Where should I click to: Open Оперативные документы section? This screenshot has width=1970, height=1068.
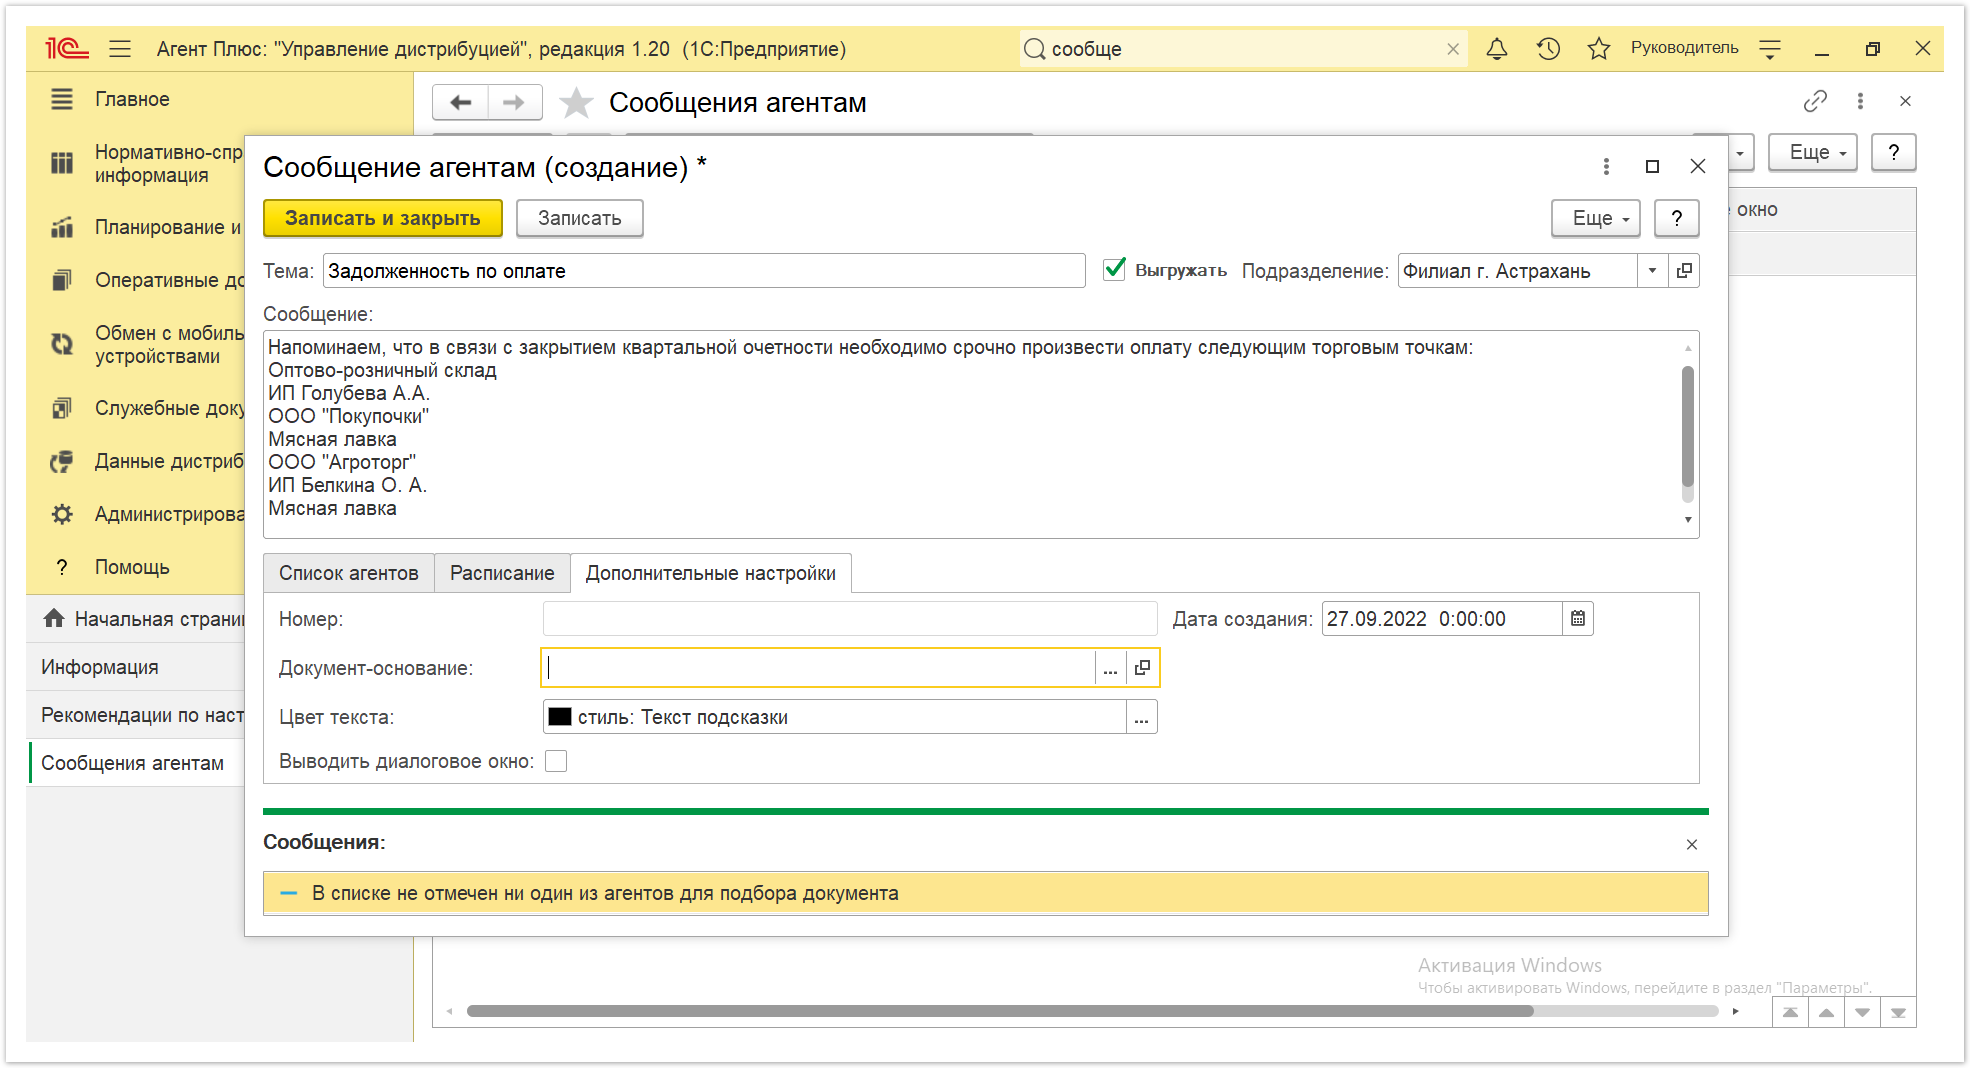(169, 280)
